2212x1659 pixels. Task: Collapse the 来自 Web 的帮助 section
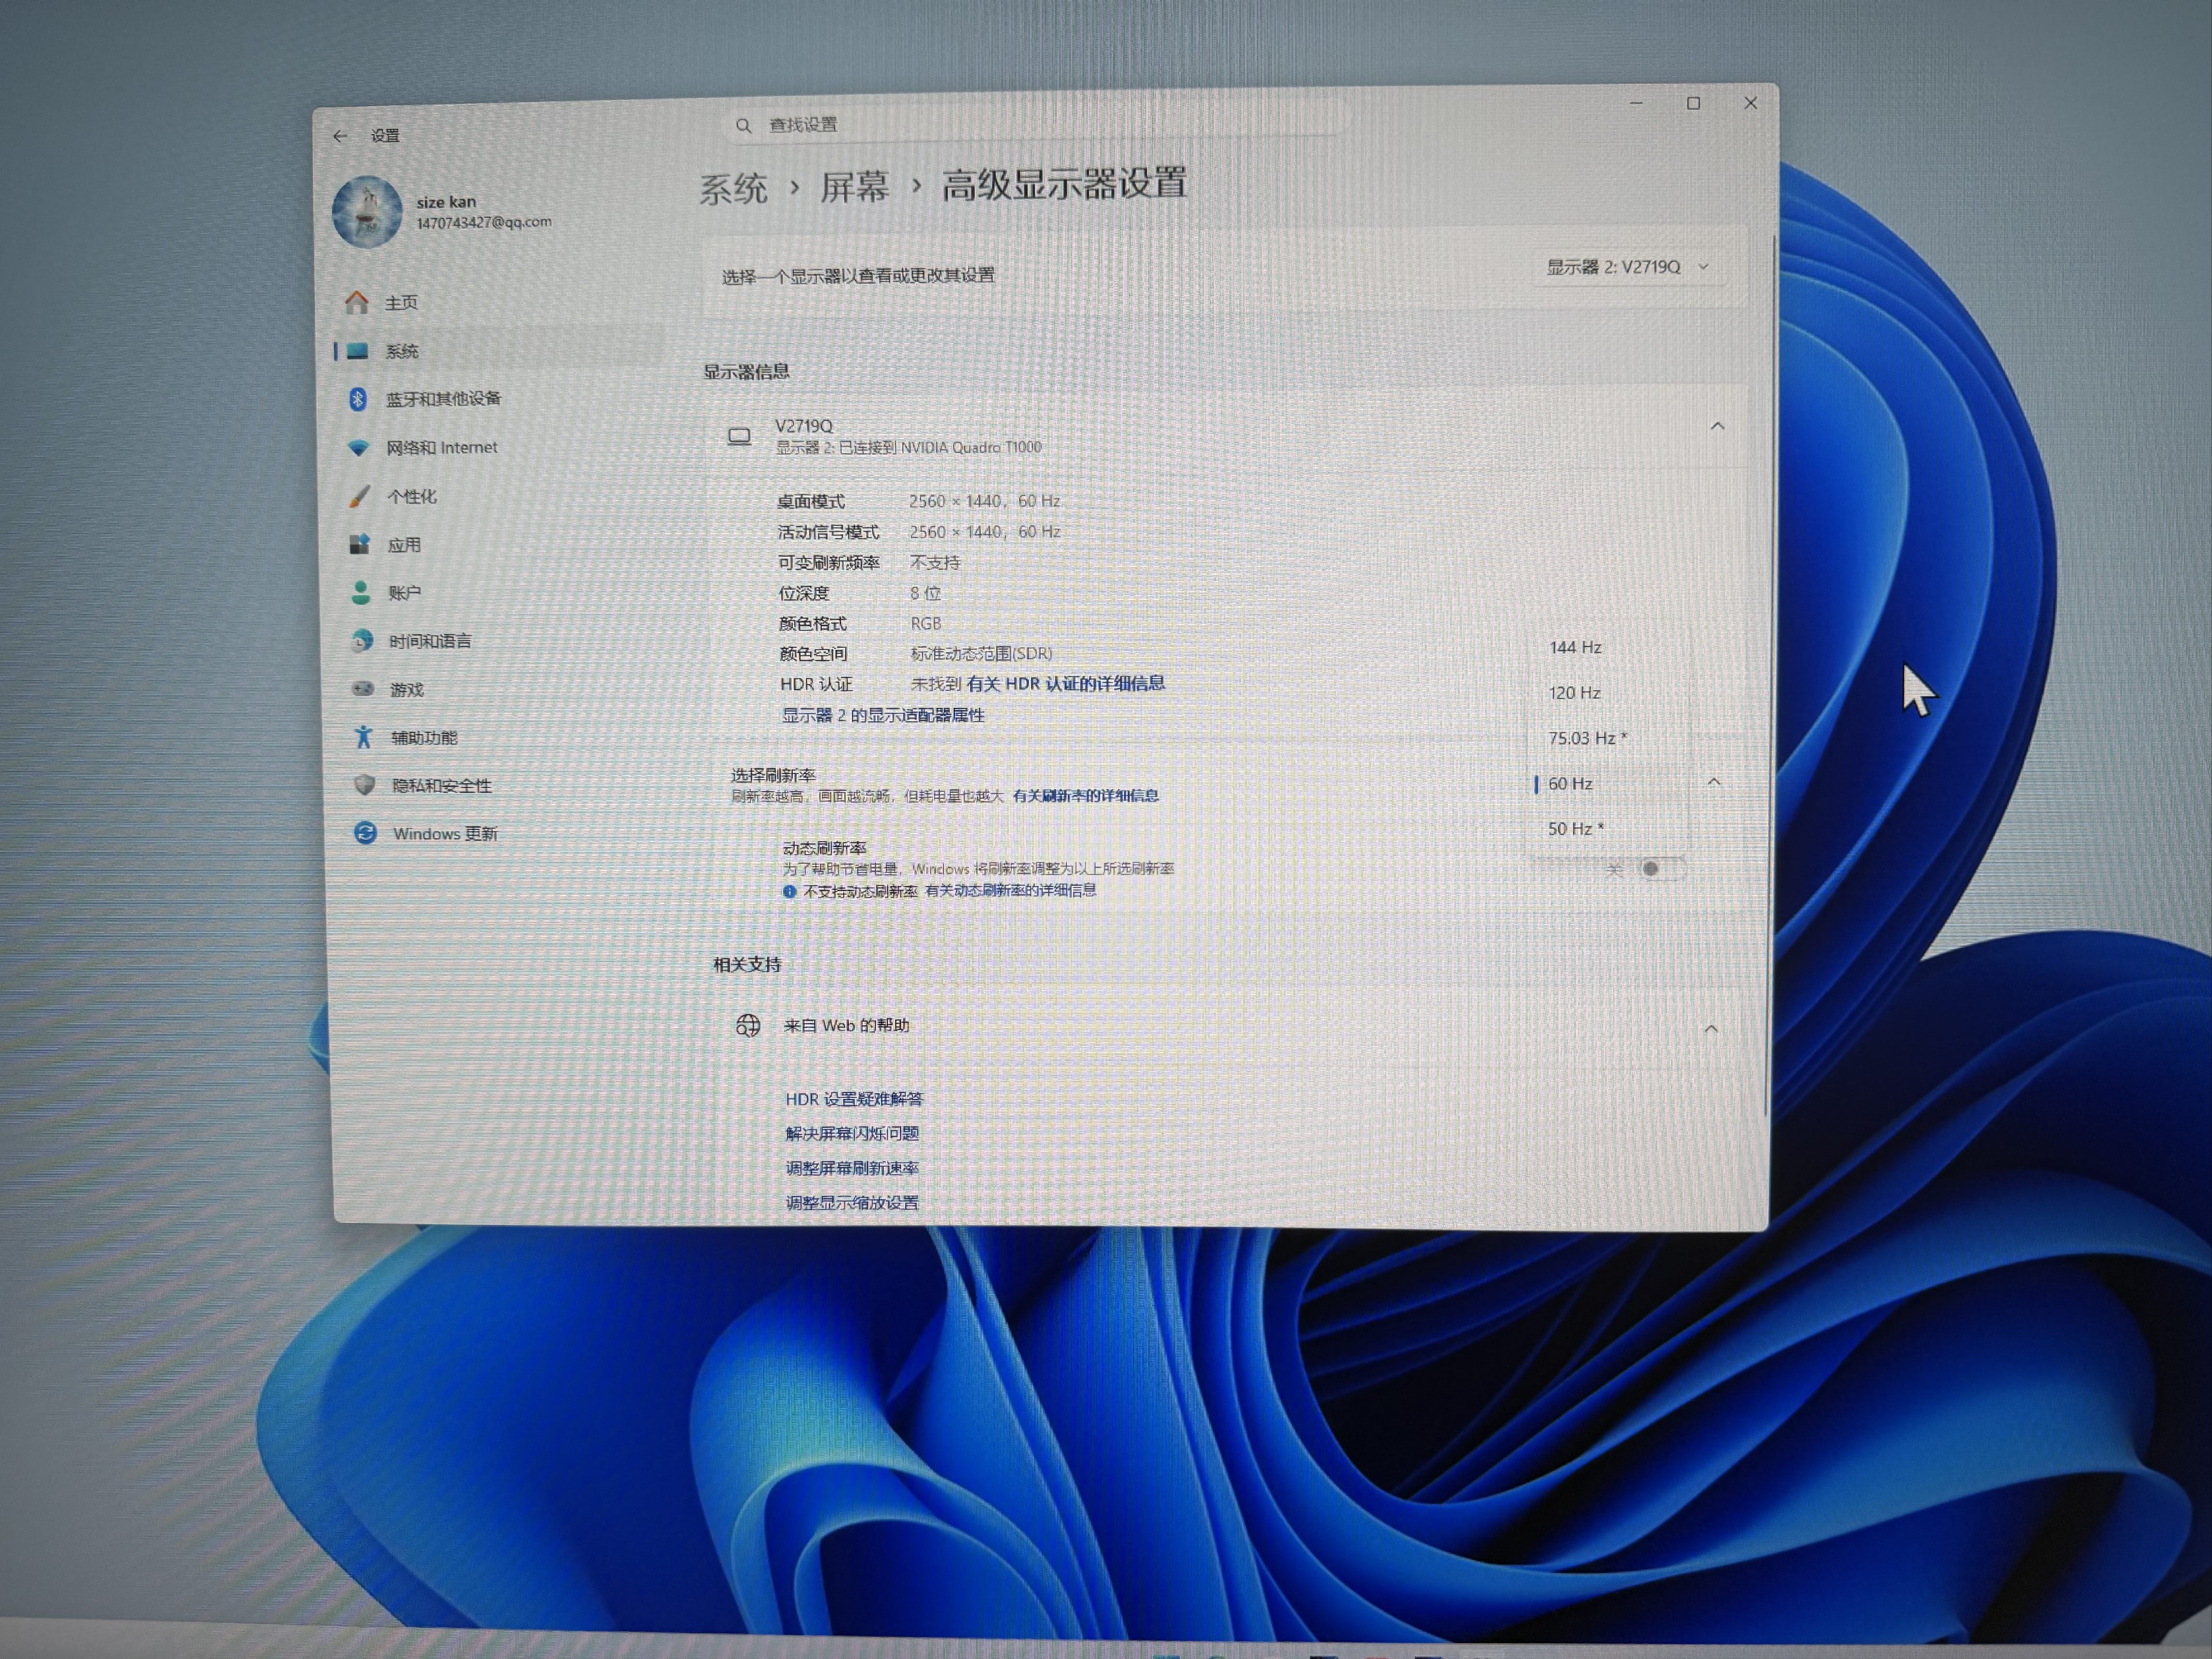1711,1029
